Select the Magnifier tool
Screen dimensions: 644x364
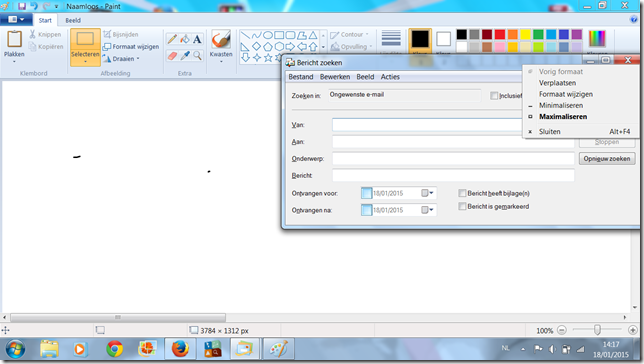(198, 55)
